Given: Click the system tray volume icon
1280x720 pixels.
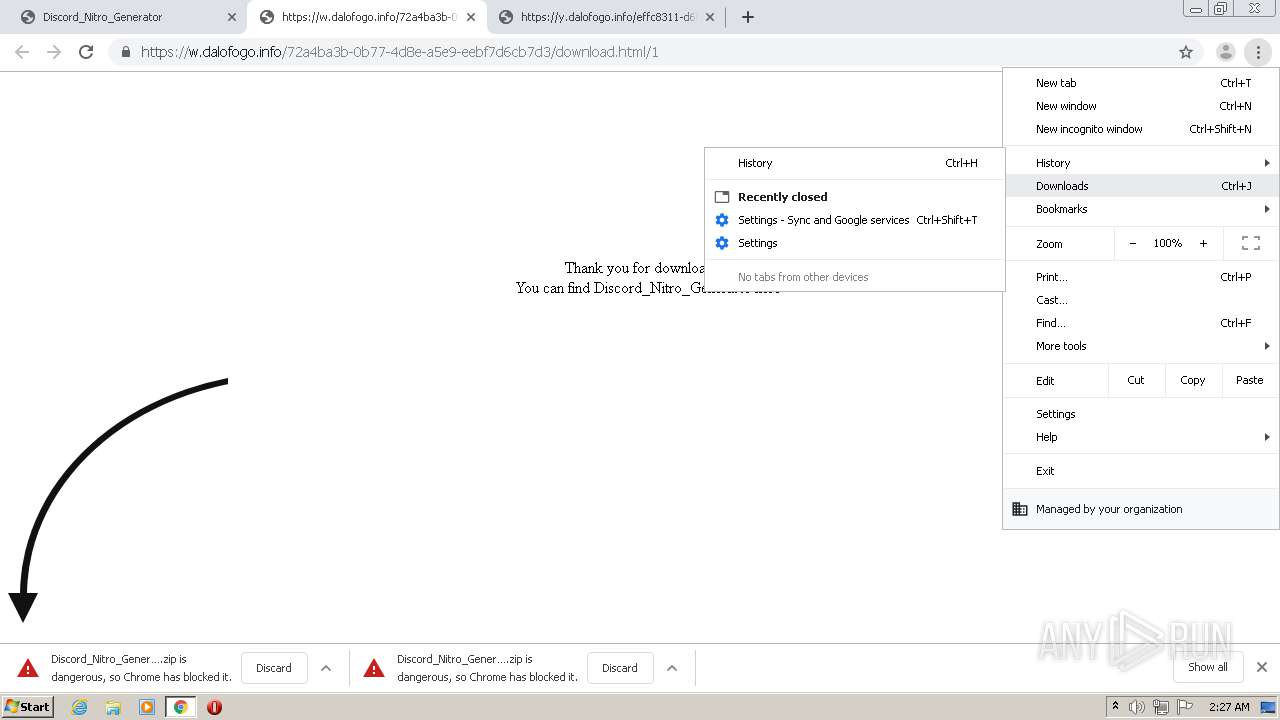Looking at the screenshot, I should 1137,707.
